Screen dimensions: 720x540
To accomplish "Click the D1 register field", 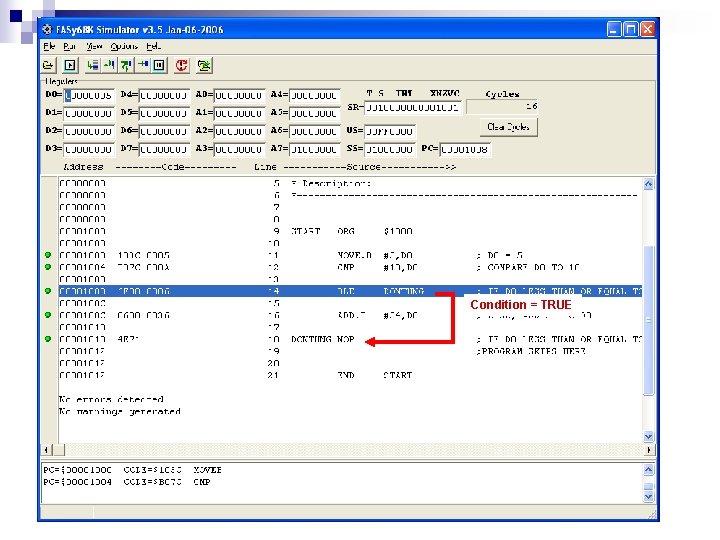I will pyautogui.click(x=89, y=113).
